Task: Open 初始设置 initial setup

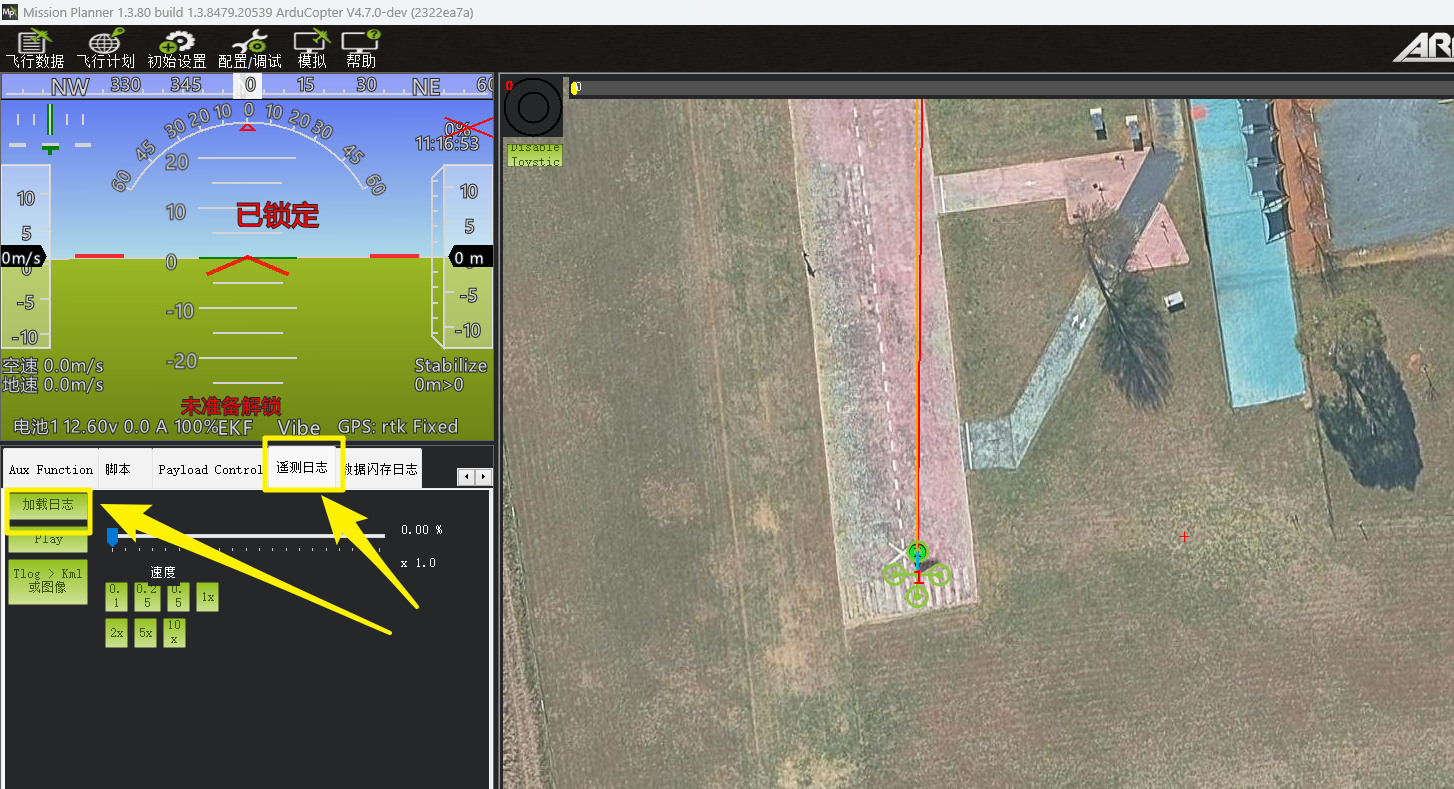Action: [x=177, y=50]
